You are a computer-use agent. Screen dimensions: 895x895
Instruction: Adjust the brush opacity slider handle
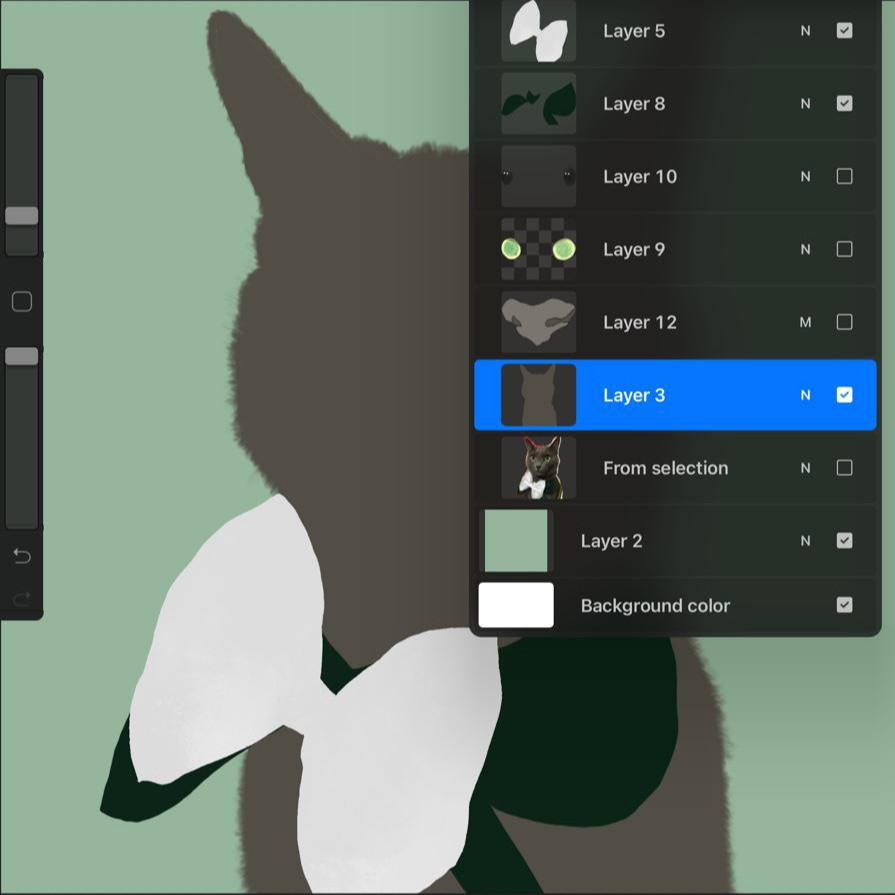(x=22, y=356)
